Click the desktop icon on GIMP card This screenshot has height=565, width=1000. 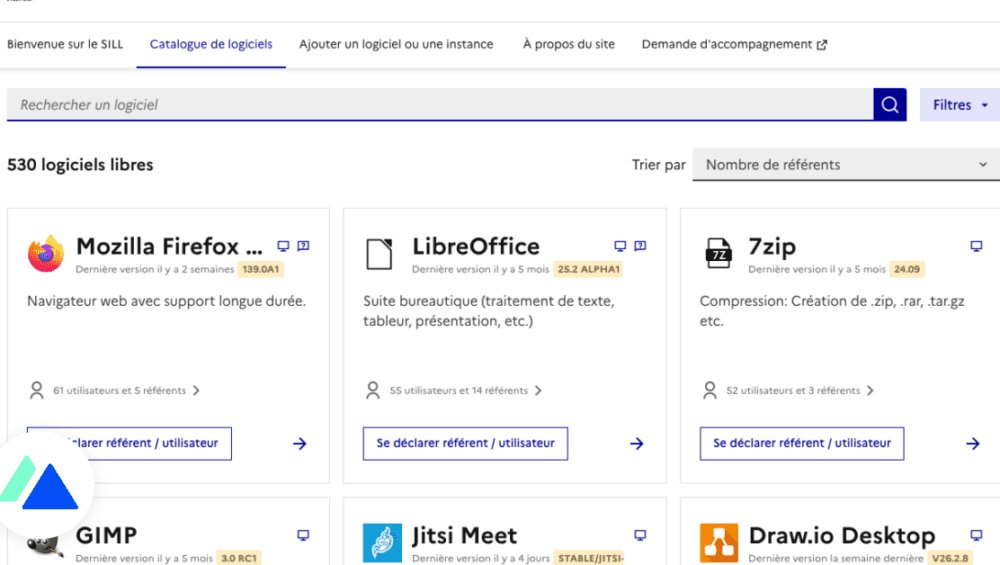(304, 535)
